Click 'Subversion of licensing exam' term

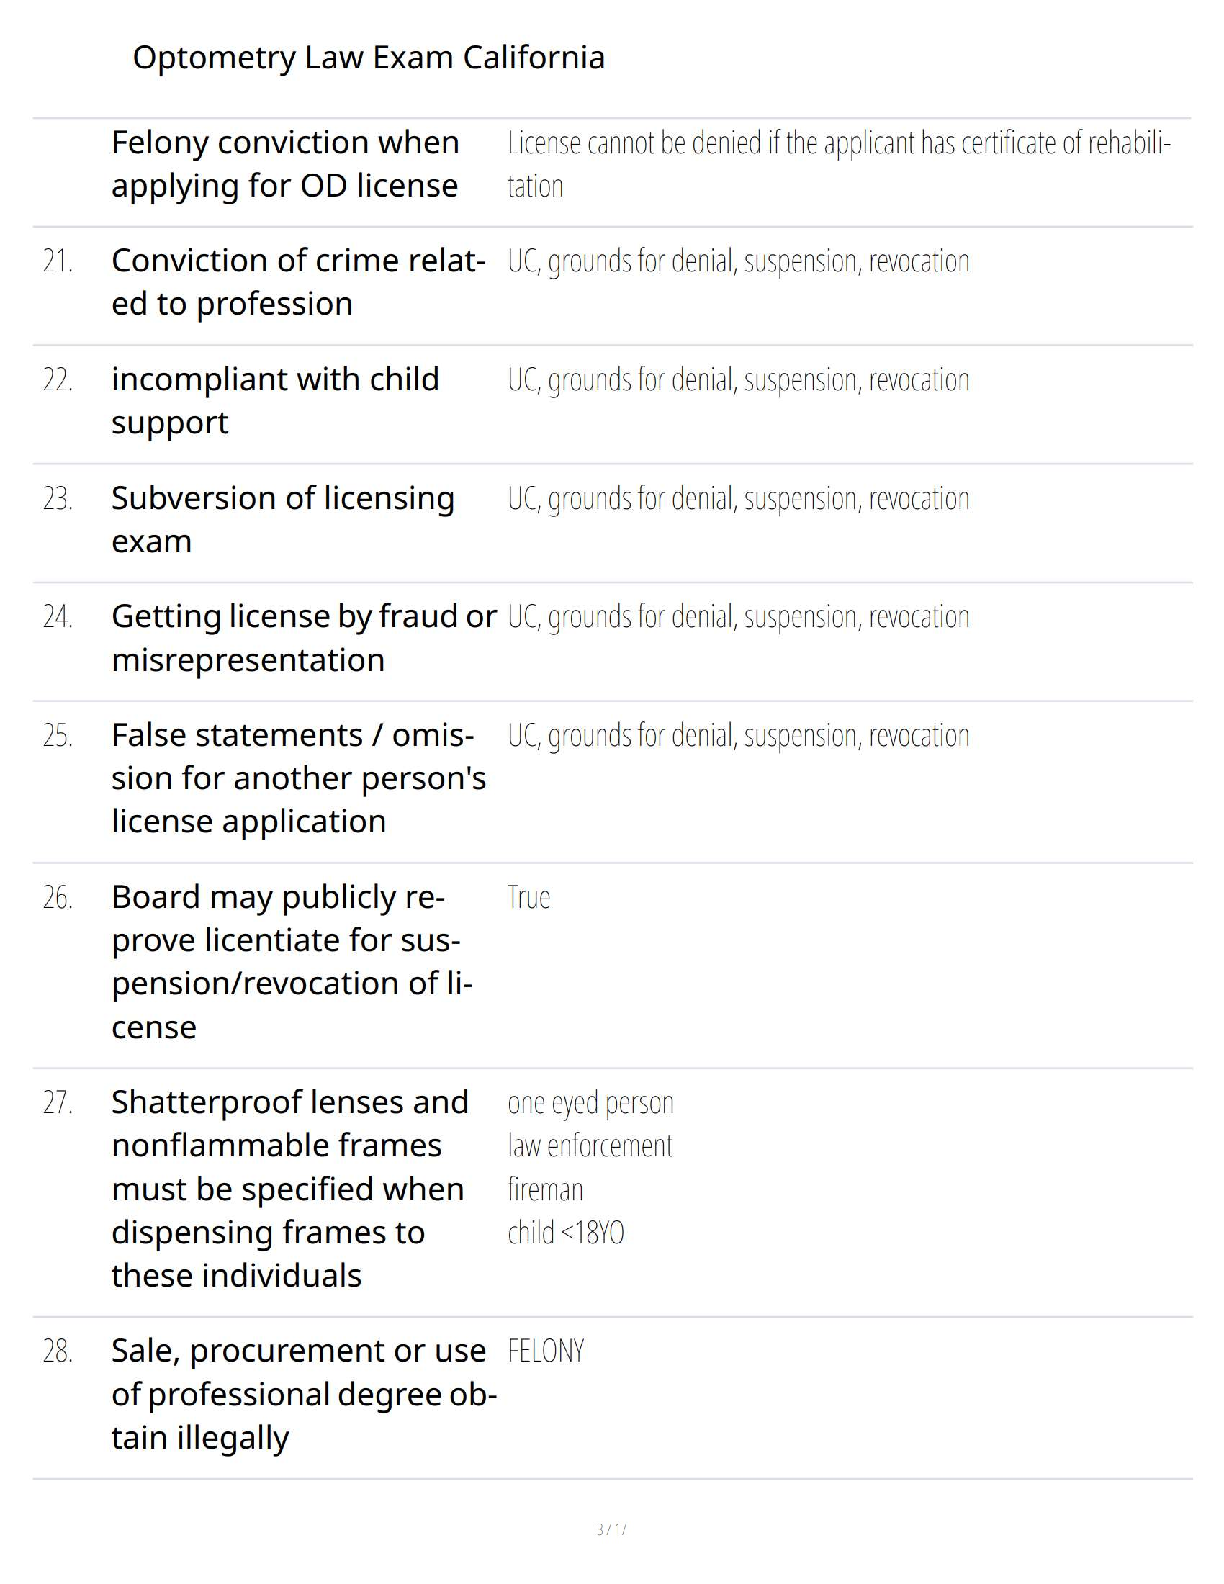click(x=282, y=519)
